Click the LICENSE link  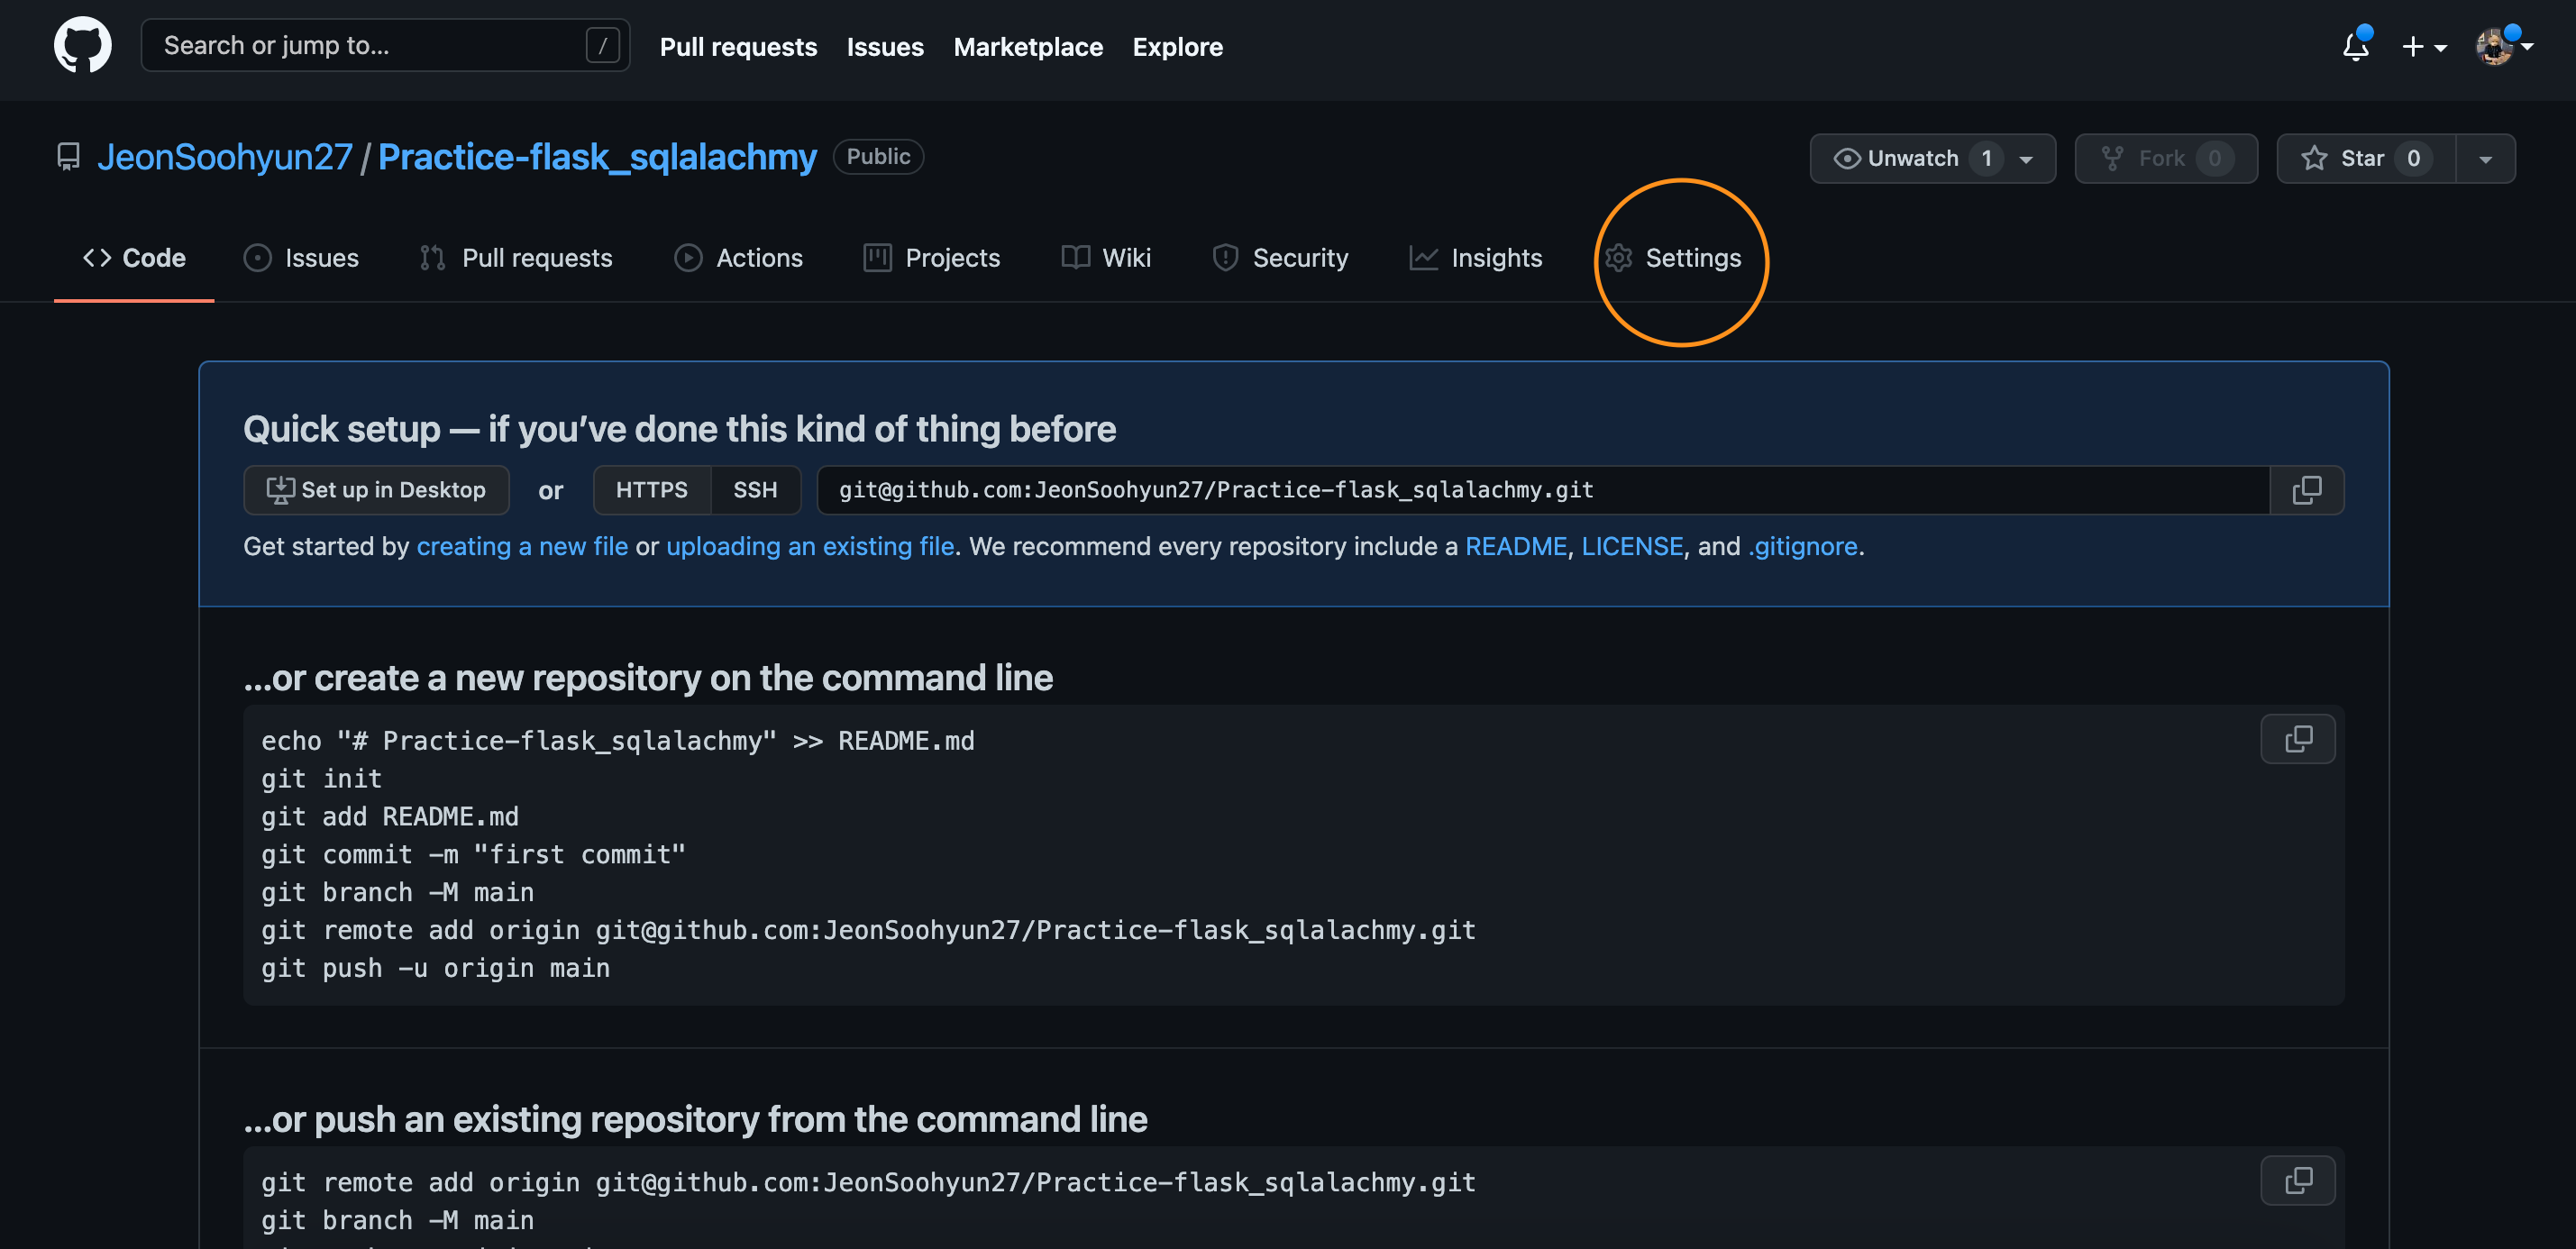tap(1632, 546)
